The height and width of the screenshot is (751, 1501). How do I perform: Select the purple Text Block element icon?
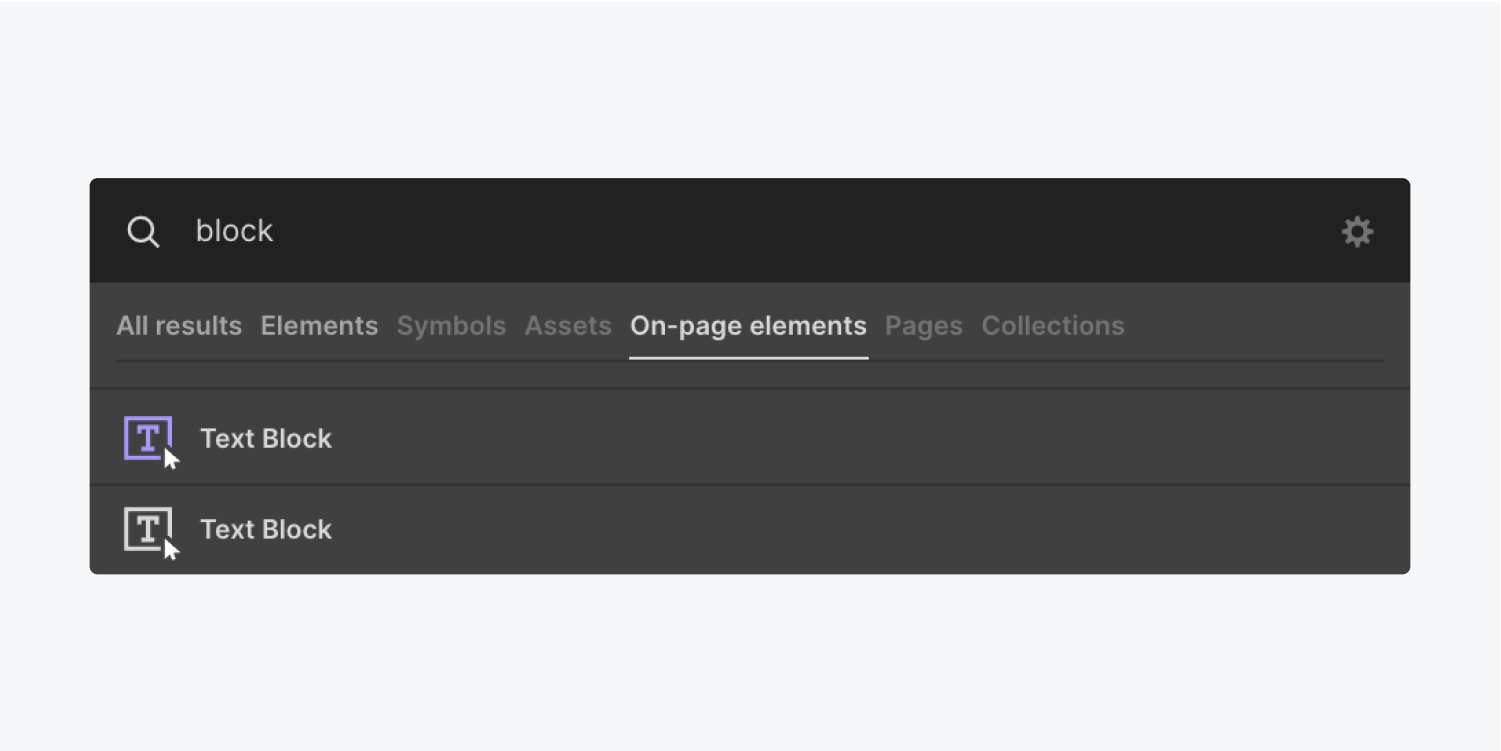point(148,437)
